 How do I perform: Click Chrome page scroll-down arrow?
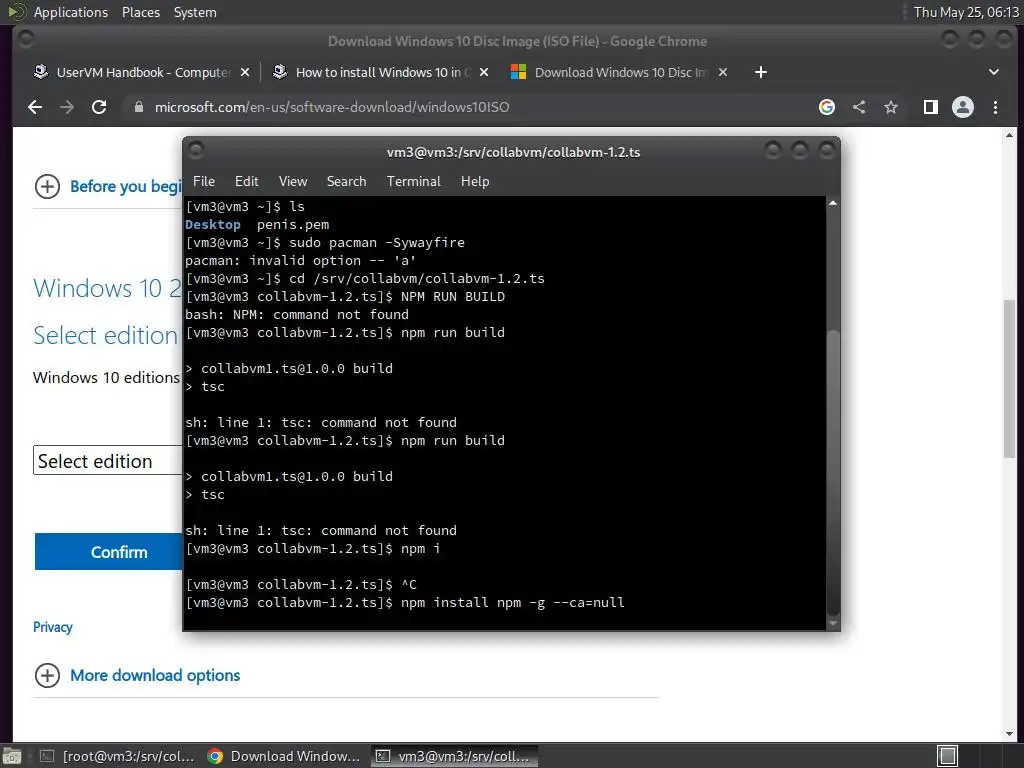point(1010,734)
